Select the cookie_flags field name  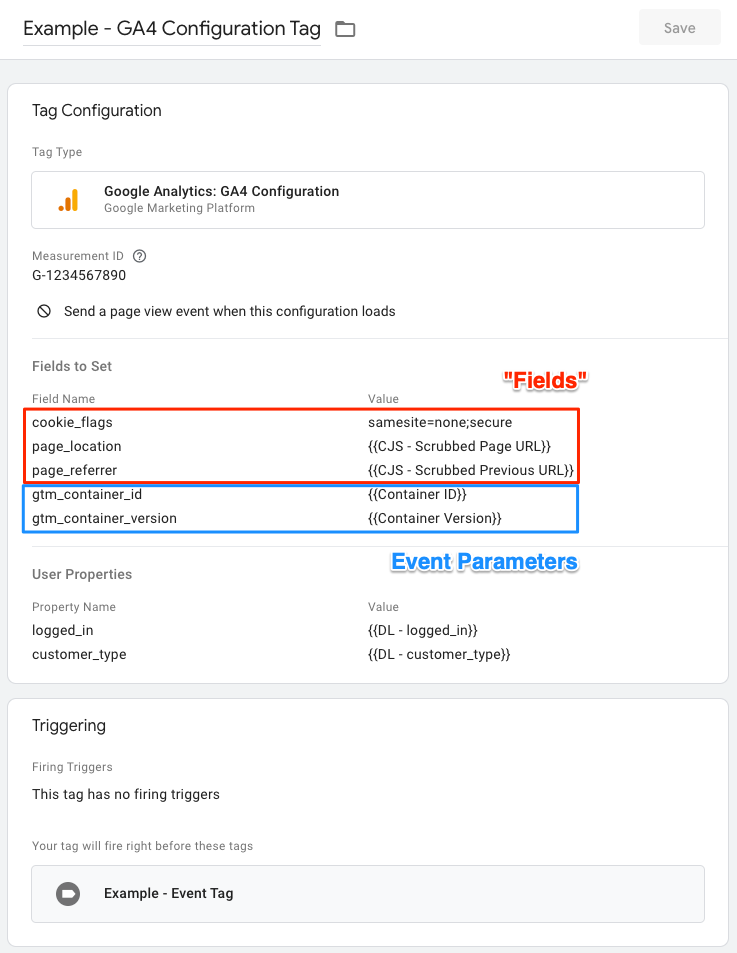(x=72, y=422)
